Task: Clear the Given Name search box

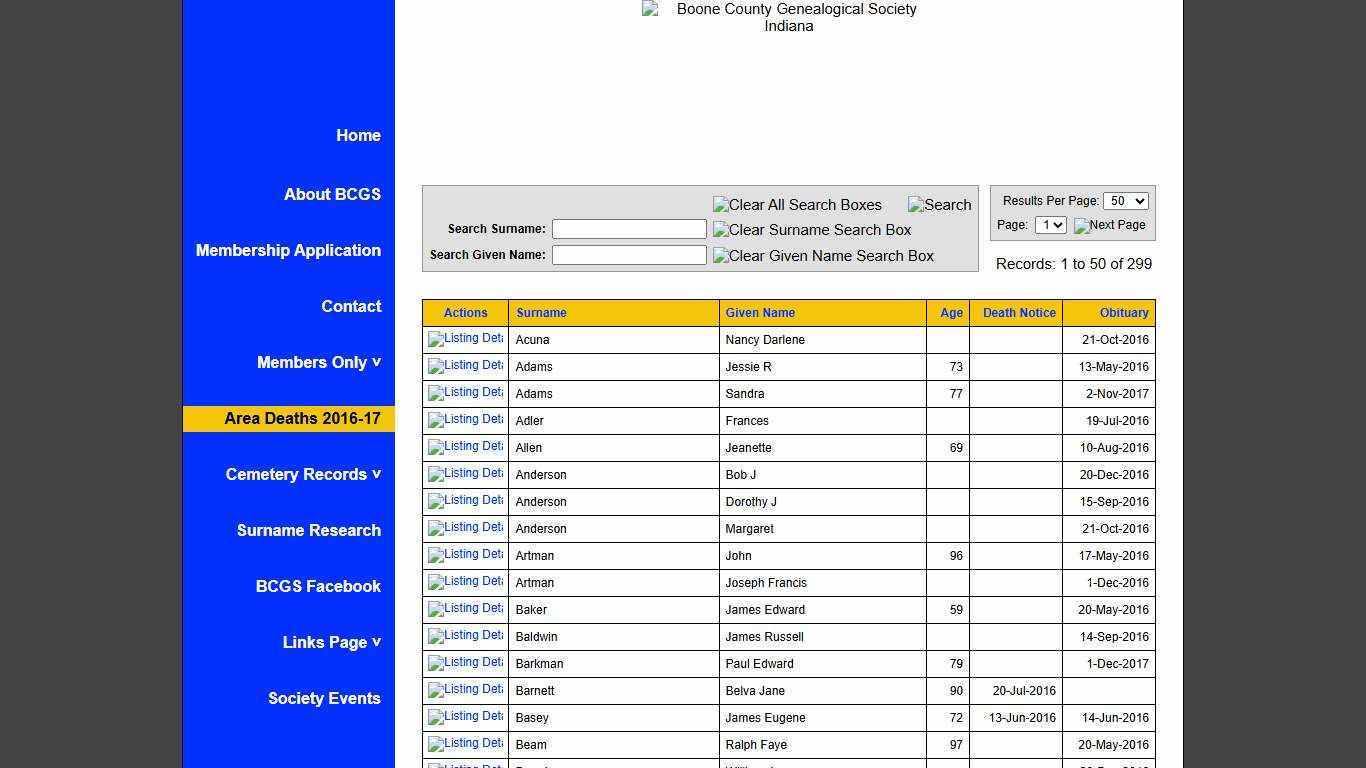Action: 822,256
